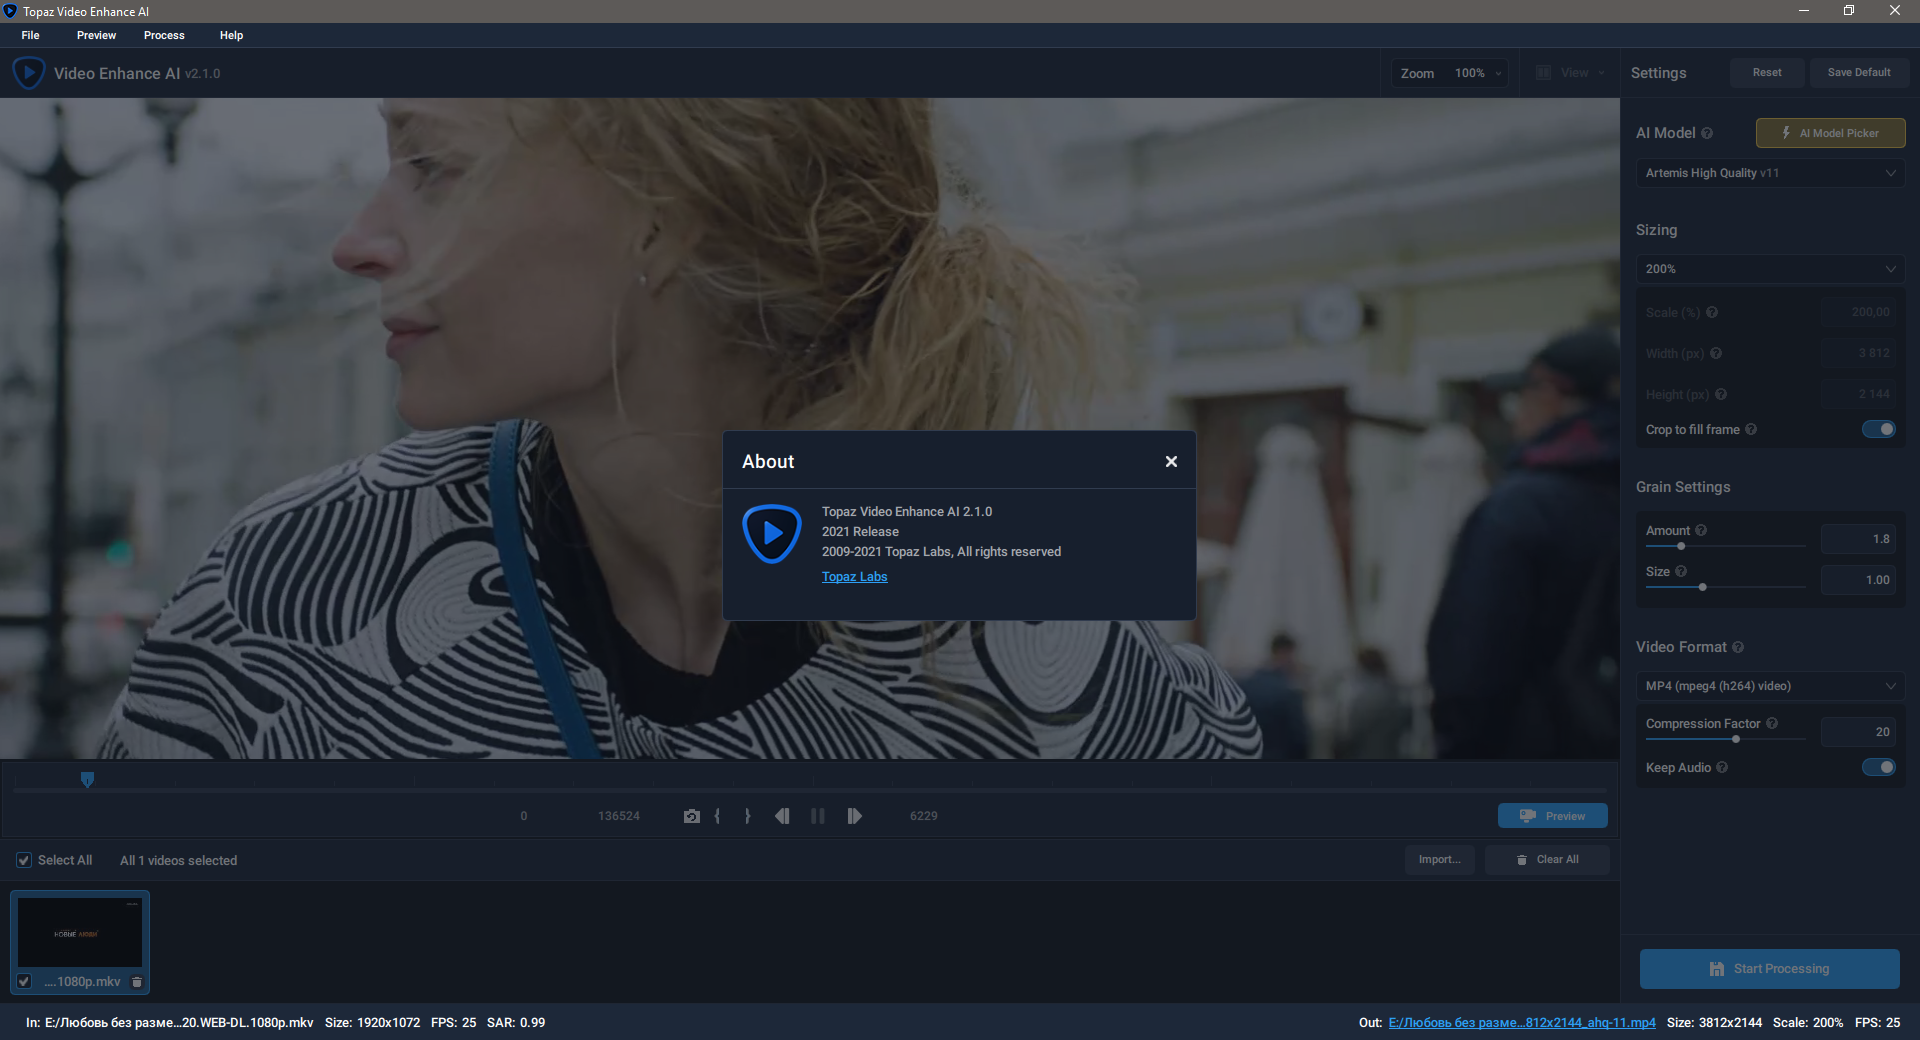Close the About dialog
This screenshot has width=1920, height=1040.
(1171, 461)
